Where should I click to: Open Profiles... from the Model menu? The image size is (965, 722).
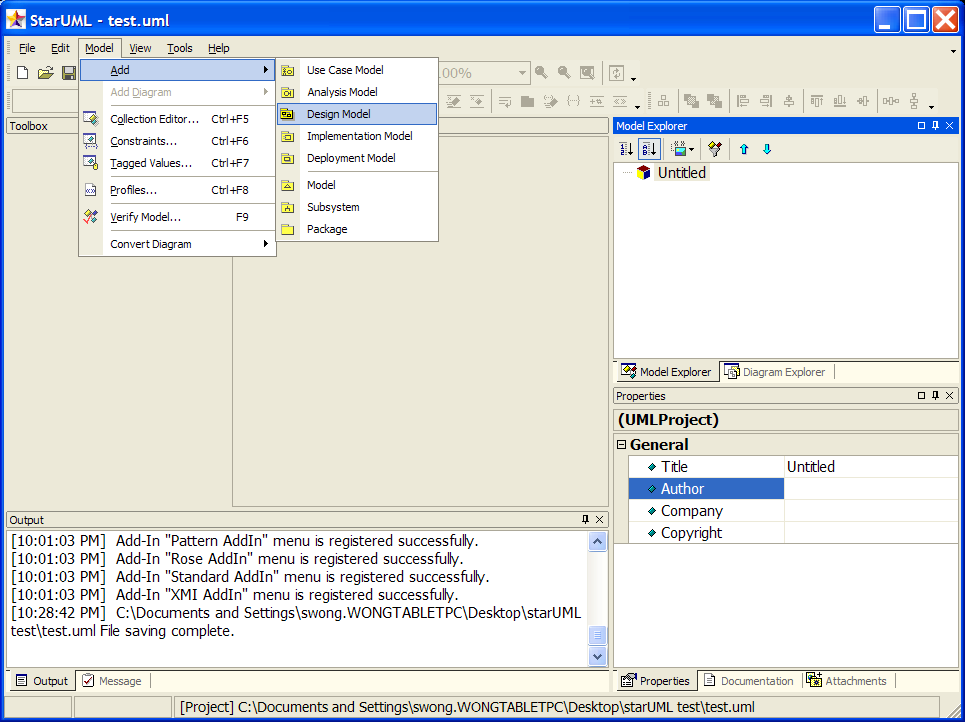(177, 190)
